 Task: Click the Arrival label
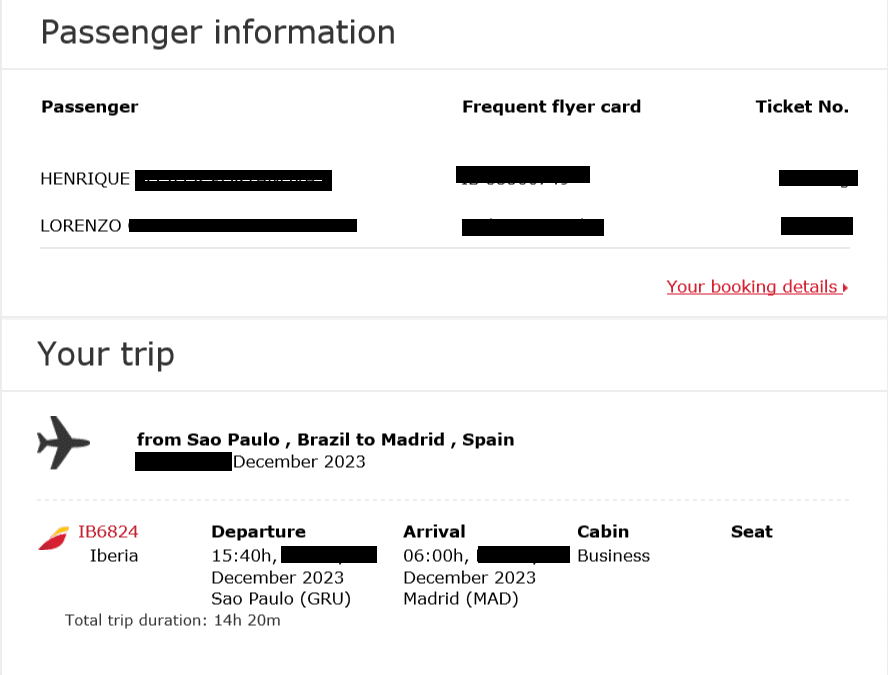tap(434, 532)
